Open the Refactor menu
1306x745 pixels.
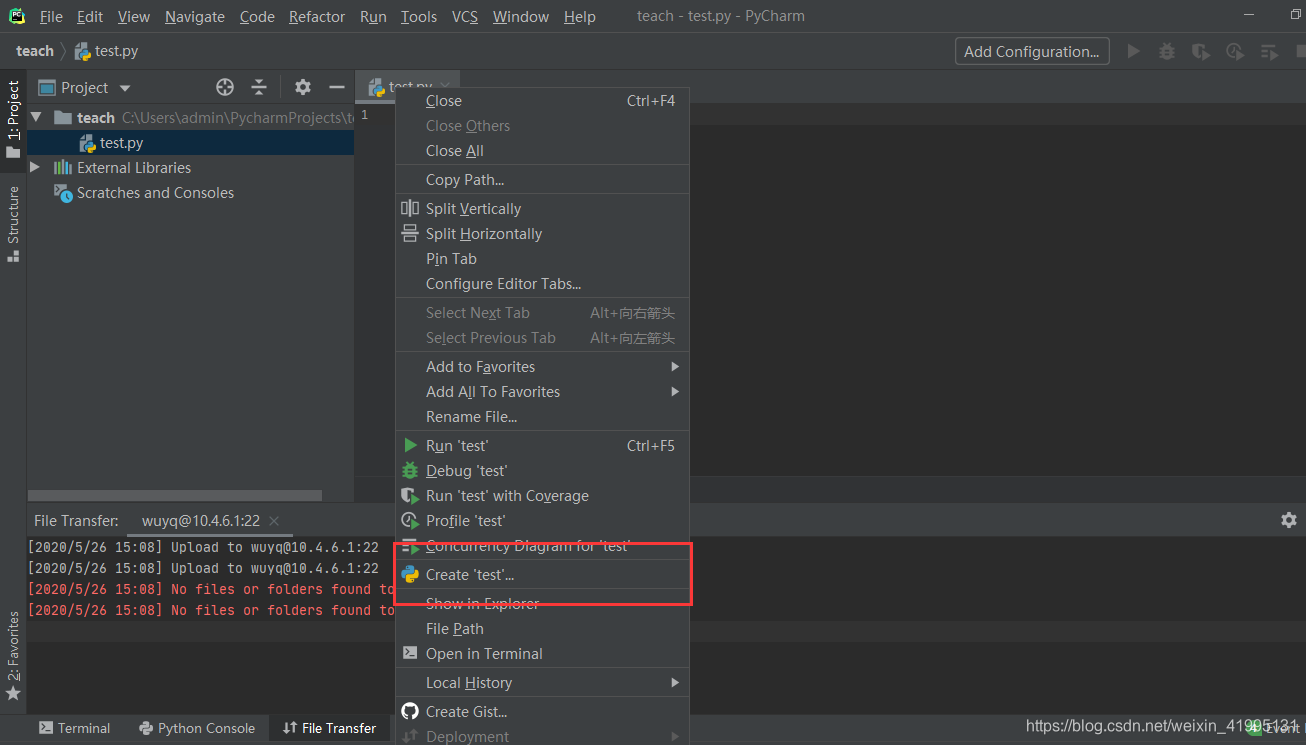point(317,16)
